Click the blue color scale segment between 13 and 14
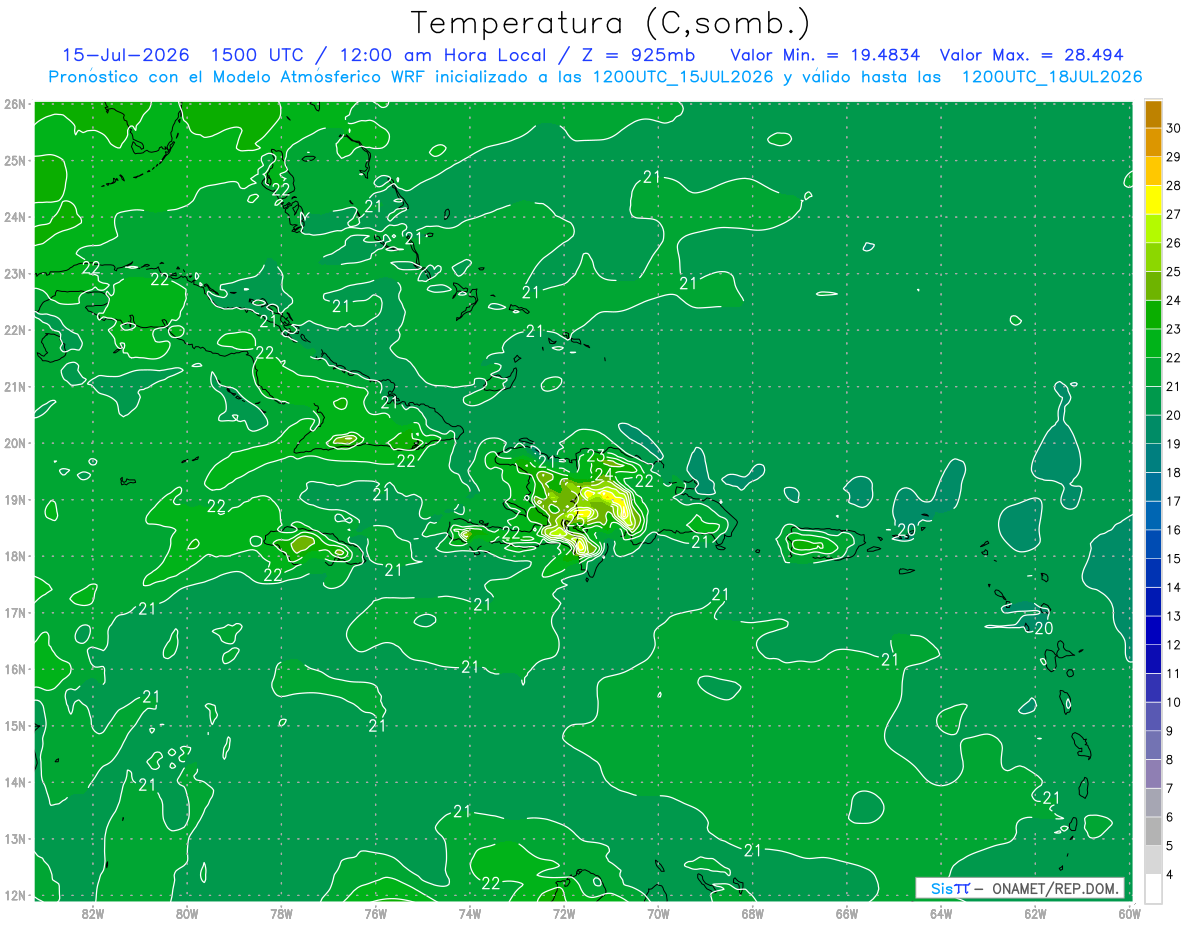This screenshot has height=927, width=1200. [x=1153, y=602]
